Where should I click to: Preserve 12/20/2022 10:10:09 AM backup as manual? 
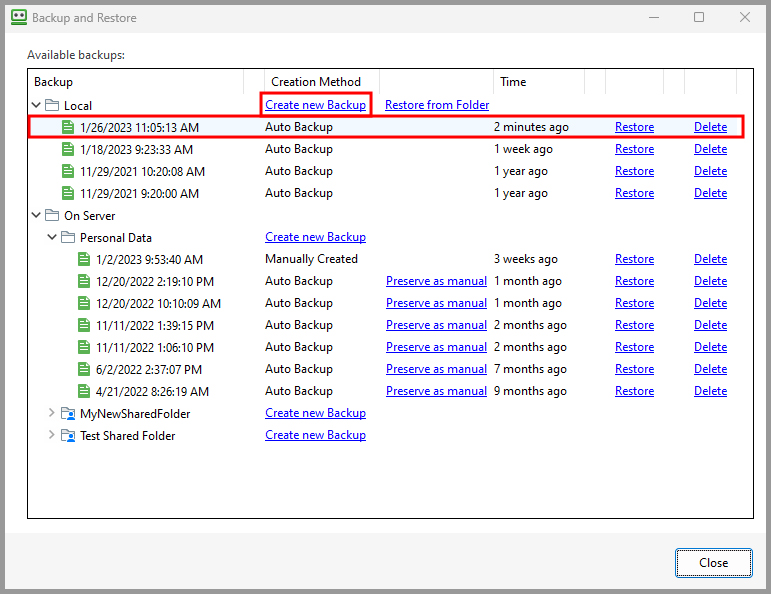pos(436,303)
